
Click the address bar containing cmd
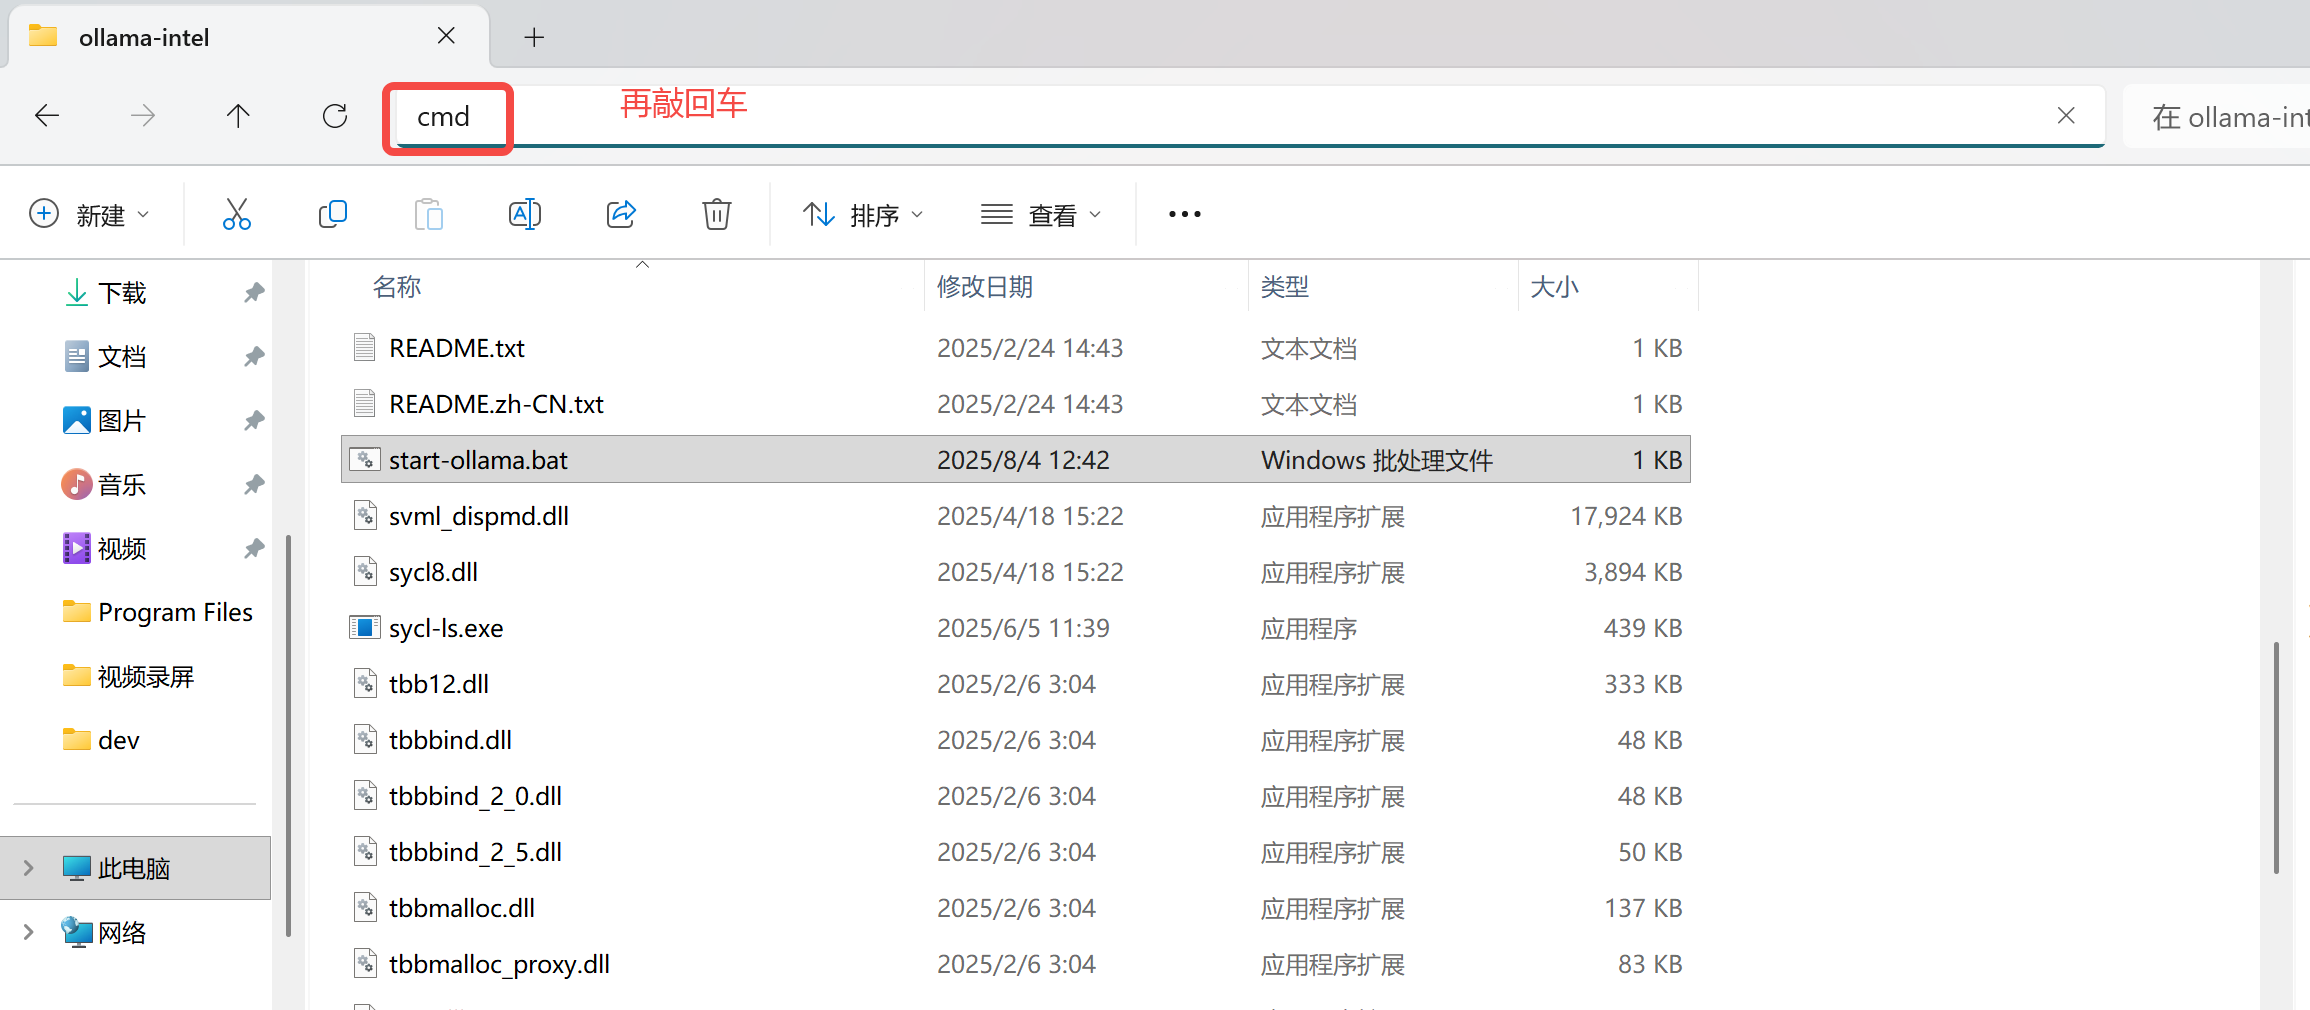tap(1248, 116)
